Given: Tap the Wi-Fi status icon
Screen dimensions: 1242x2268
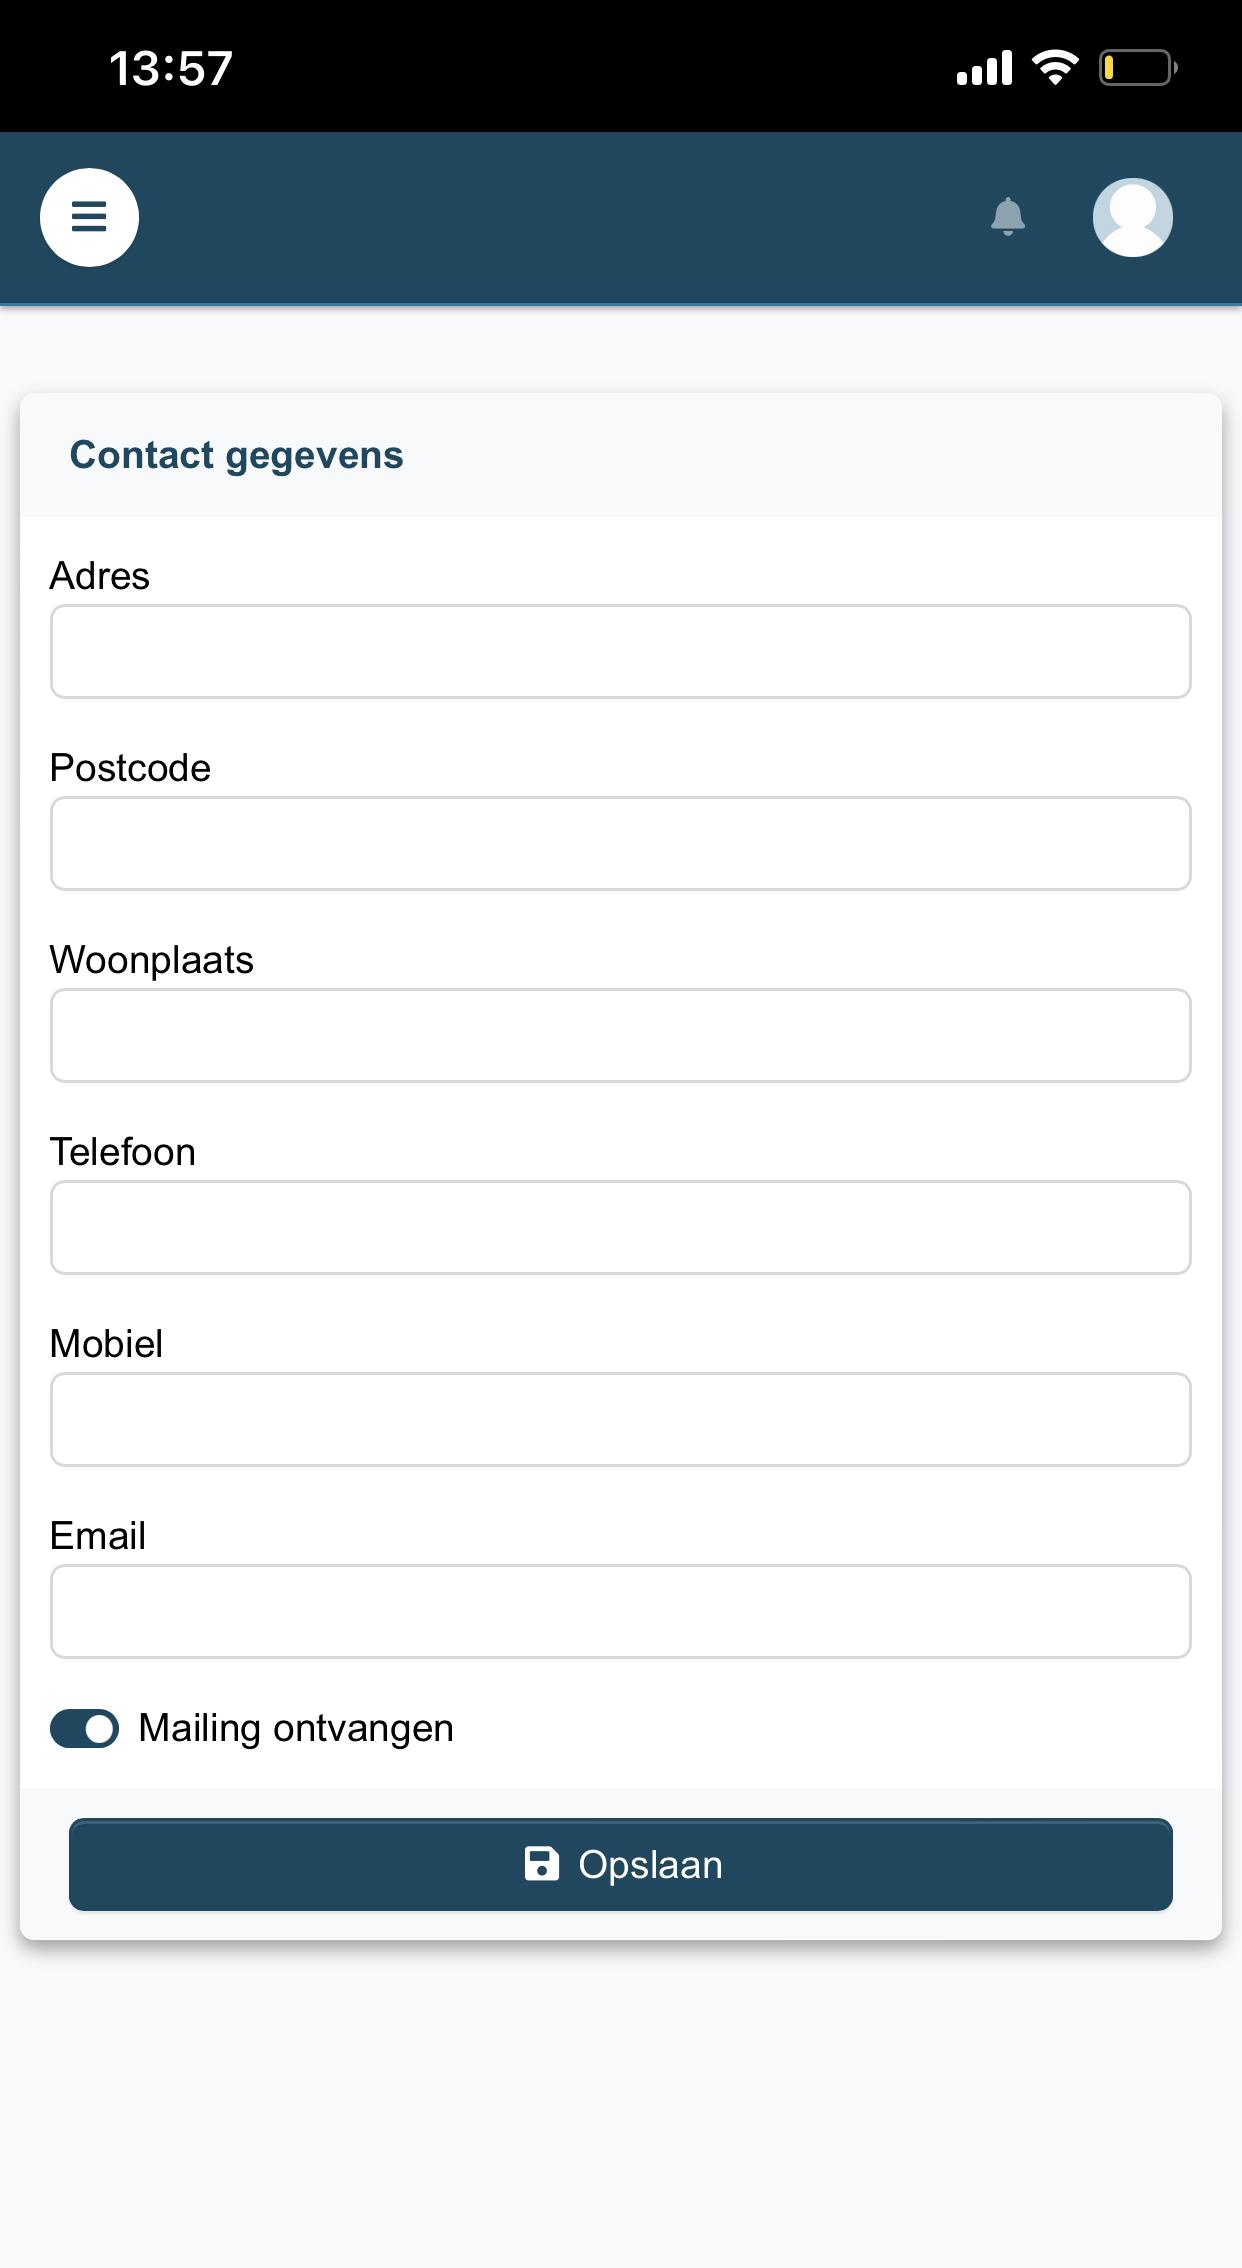Looking at the screenshot, I should click(x=1055, y=68).
